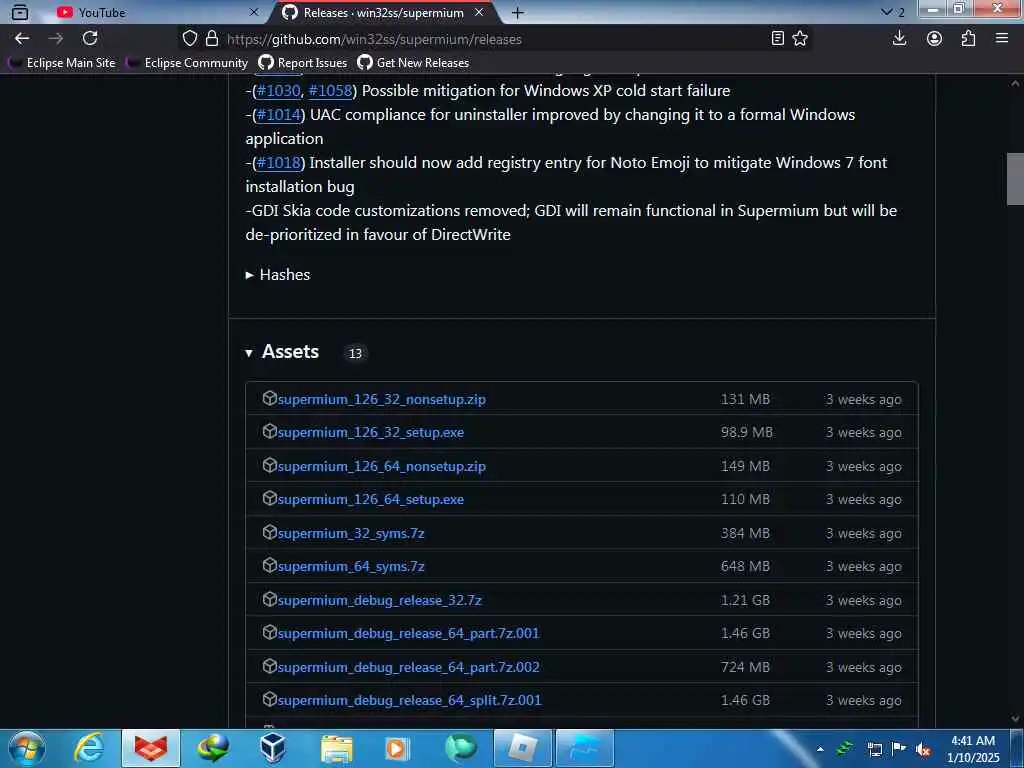The height and width of the screenshot is (768, 1024).
Task: Open the Action Center flag tray icon
Action: (899, 749)
